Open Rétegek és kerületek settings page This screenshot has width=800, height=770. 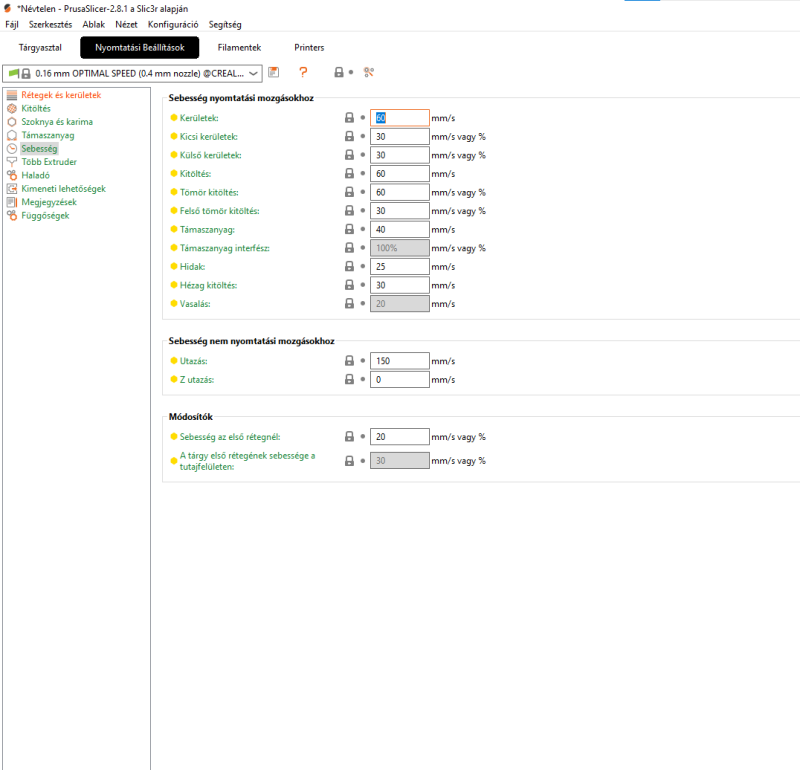[x=61, y=95]
